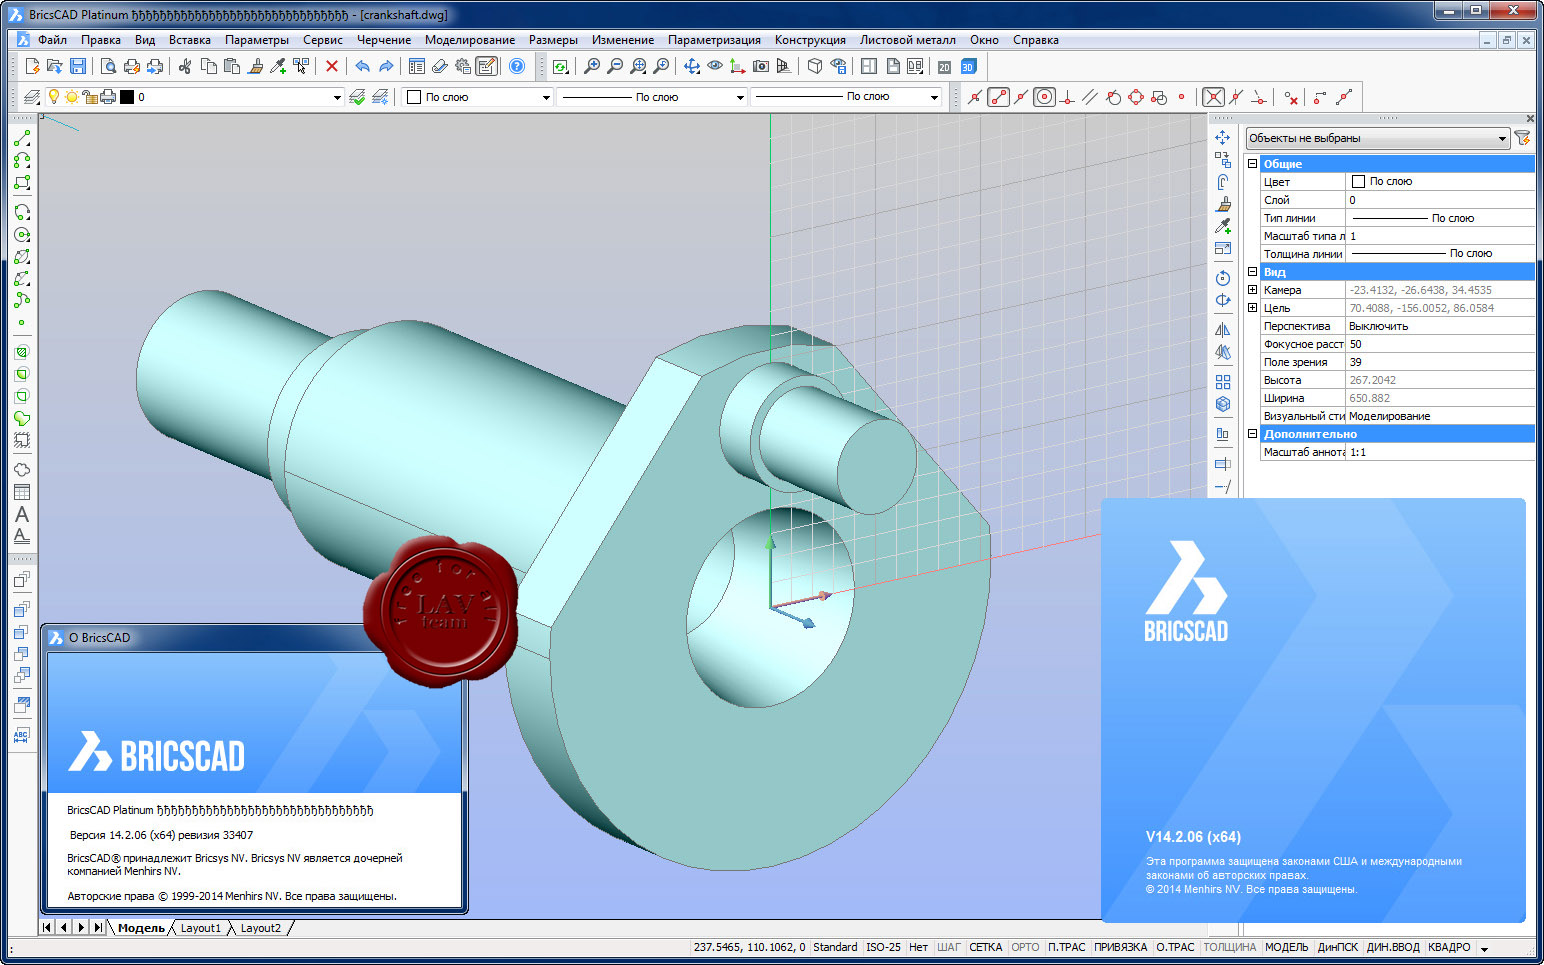This screenshot has width=1544, height=965.
Task: Cut selection using the scissors icon
Action: (185, 66)
